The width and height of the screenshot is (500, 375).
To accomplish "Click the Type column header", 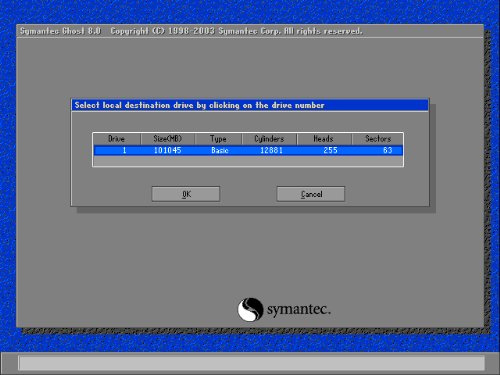I will click(218, 139).
